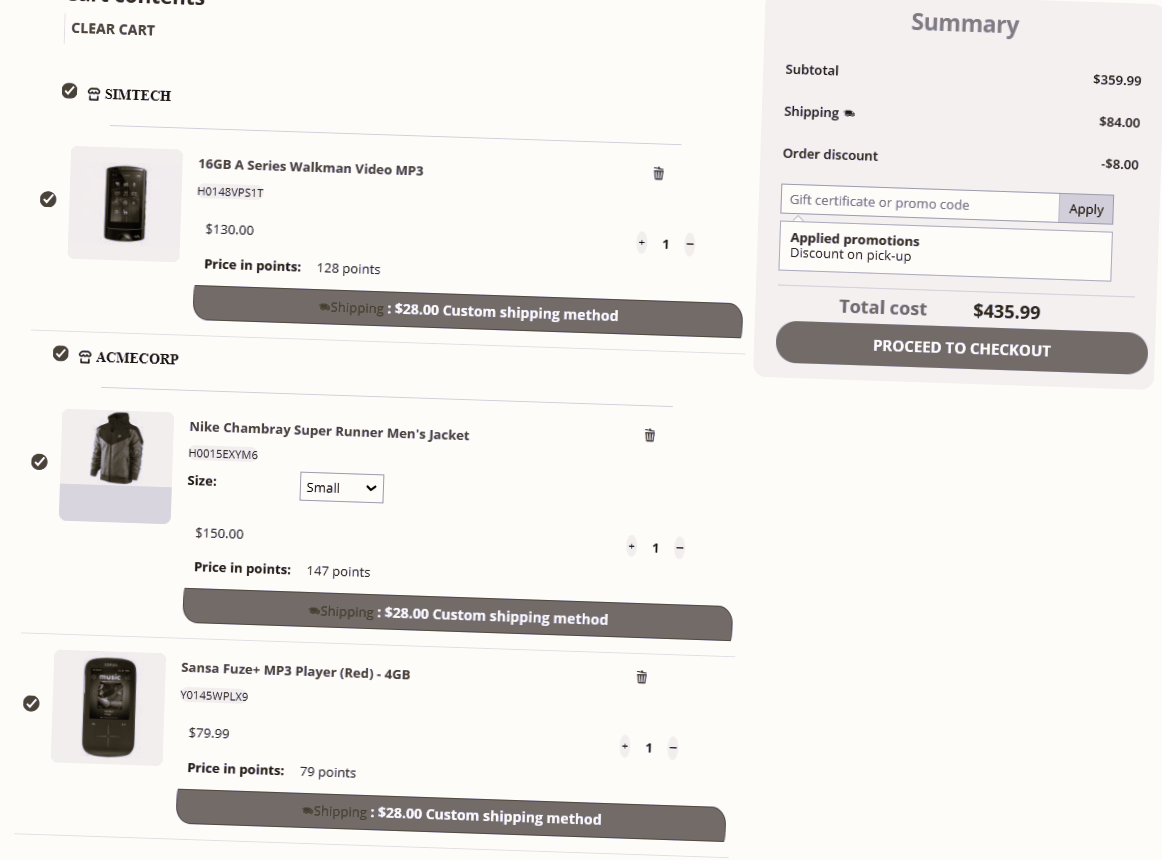
Task: Click Apply promo code button
Action: (x=1086, y=209)
